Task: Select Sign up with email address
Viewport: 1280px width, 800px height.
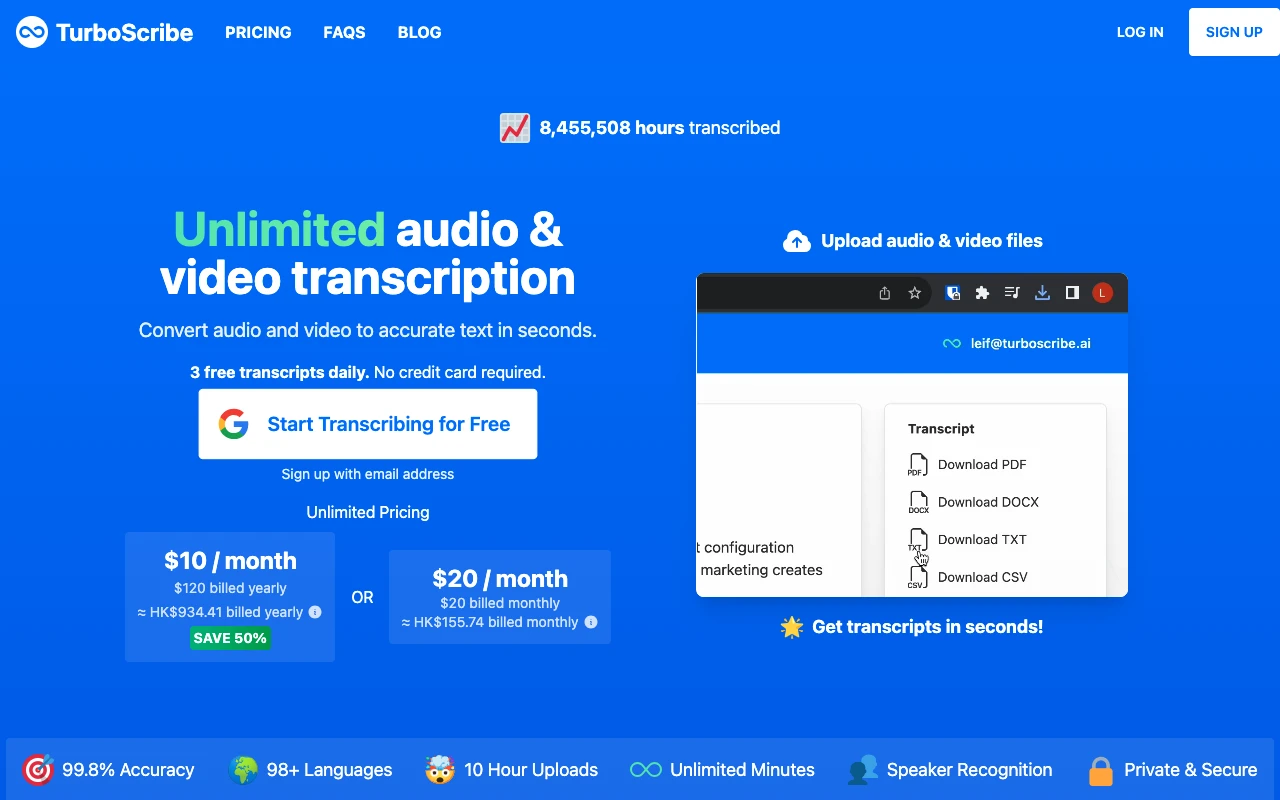Action: click(367, 473)
